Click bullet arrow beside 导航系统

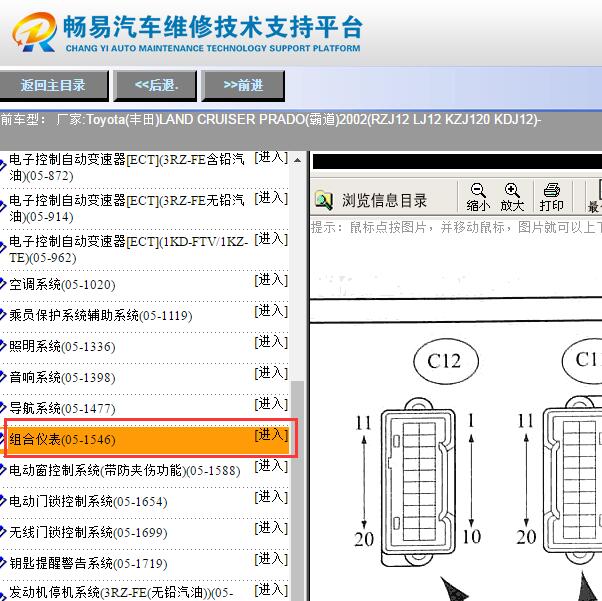(x=3, y=408)
